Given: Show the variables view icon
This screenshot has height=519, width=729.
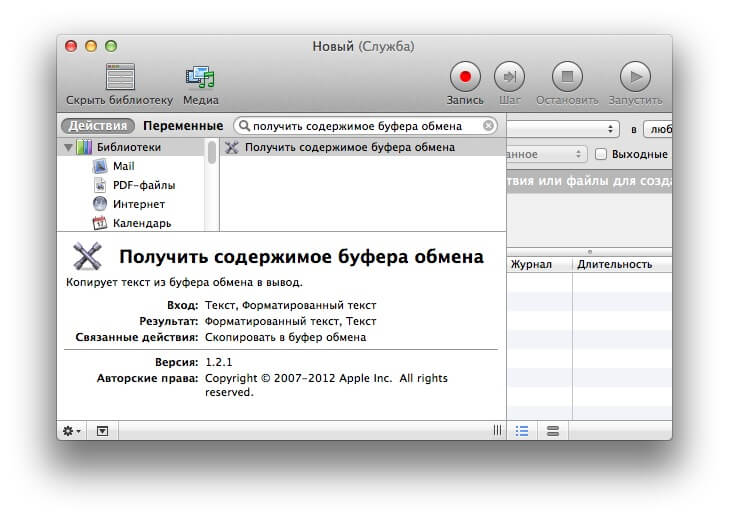Looking at the screenshot, I should coord(553,431).
